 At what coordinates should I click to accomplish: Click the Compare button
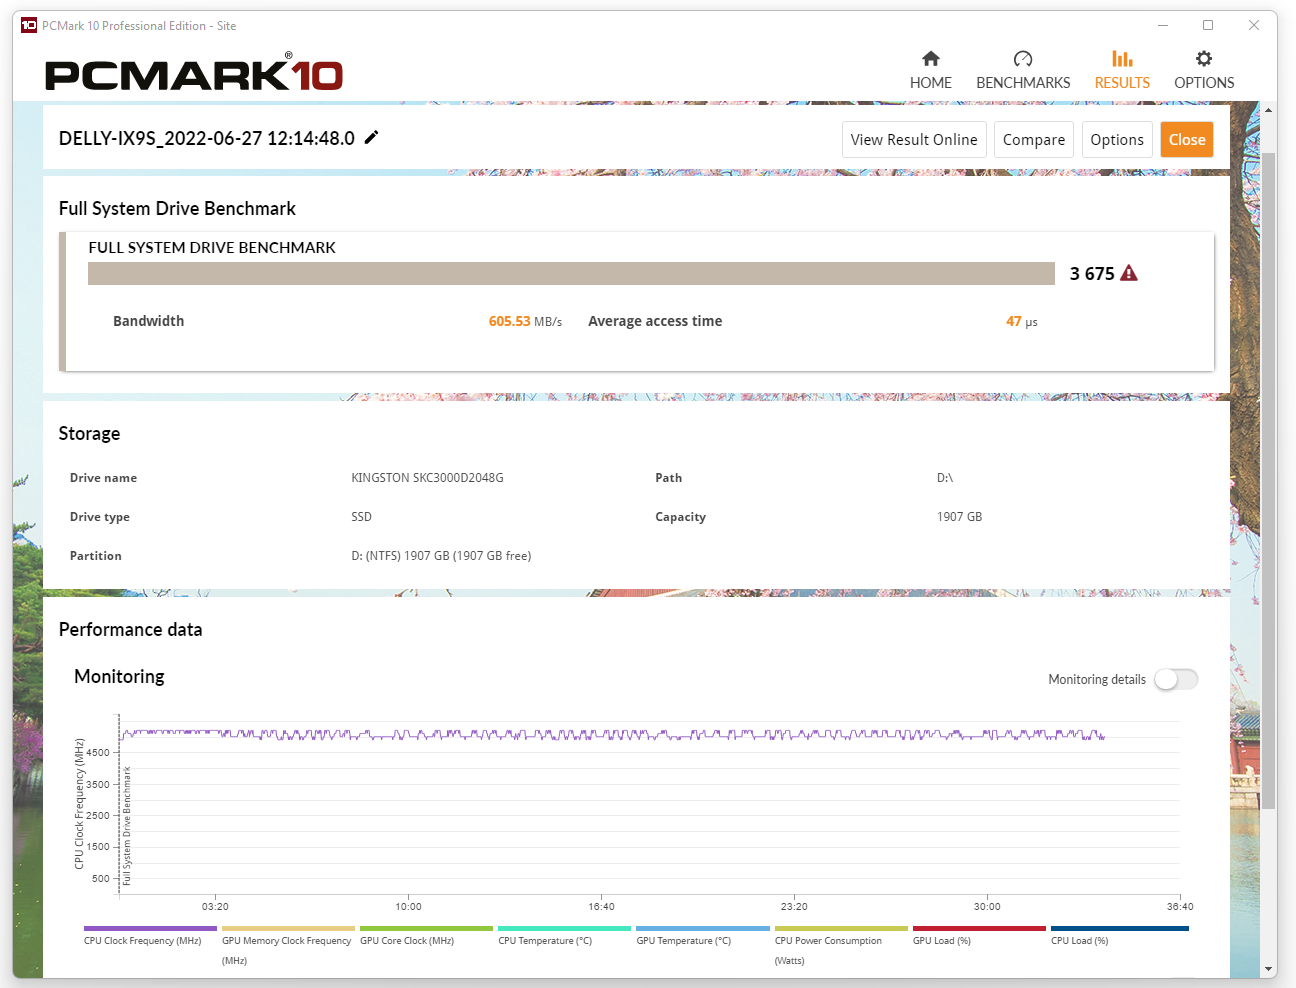tap(1034, 140)
